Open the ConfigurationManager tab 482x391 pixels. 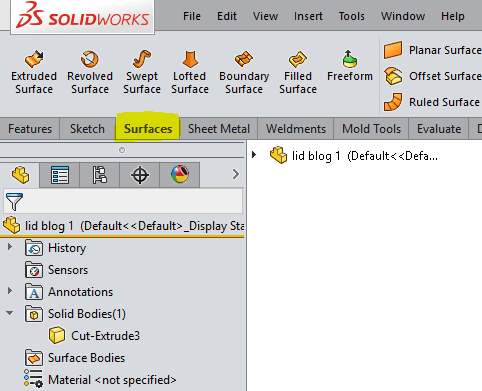100,175
